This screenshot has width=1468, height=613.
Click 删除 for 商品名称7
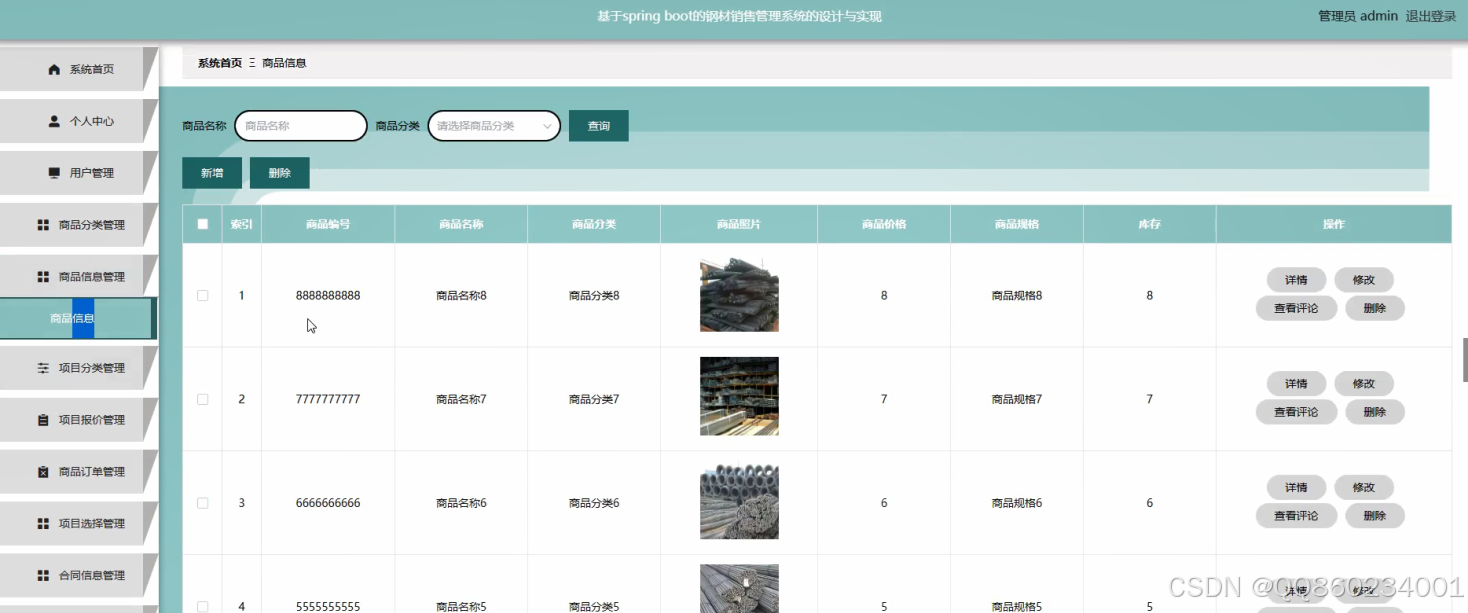click(1375, 412)
